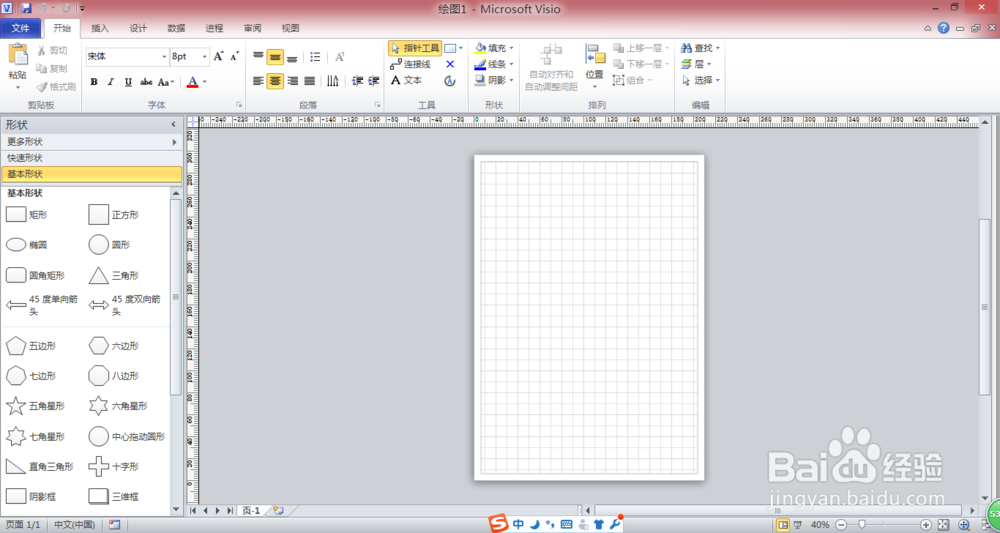Click the blue Help question mark icon
The image size is (1000, 533).
[943, 28]
